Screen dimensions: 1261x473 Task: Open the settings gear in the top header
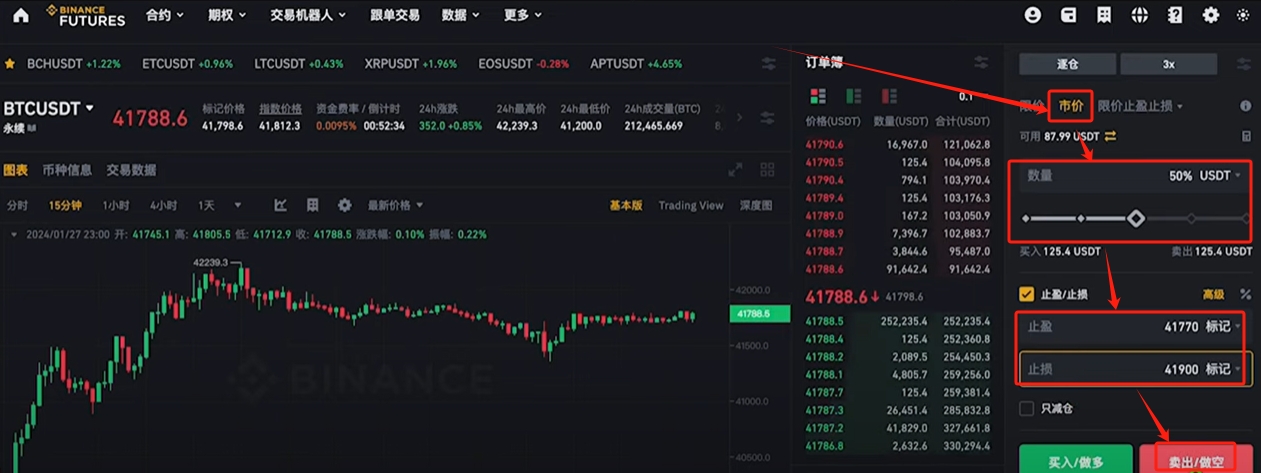click(1211, 15)
